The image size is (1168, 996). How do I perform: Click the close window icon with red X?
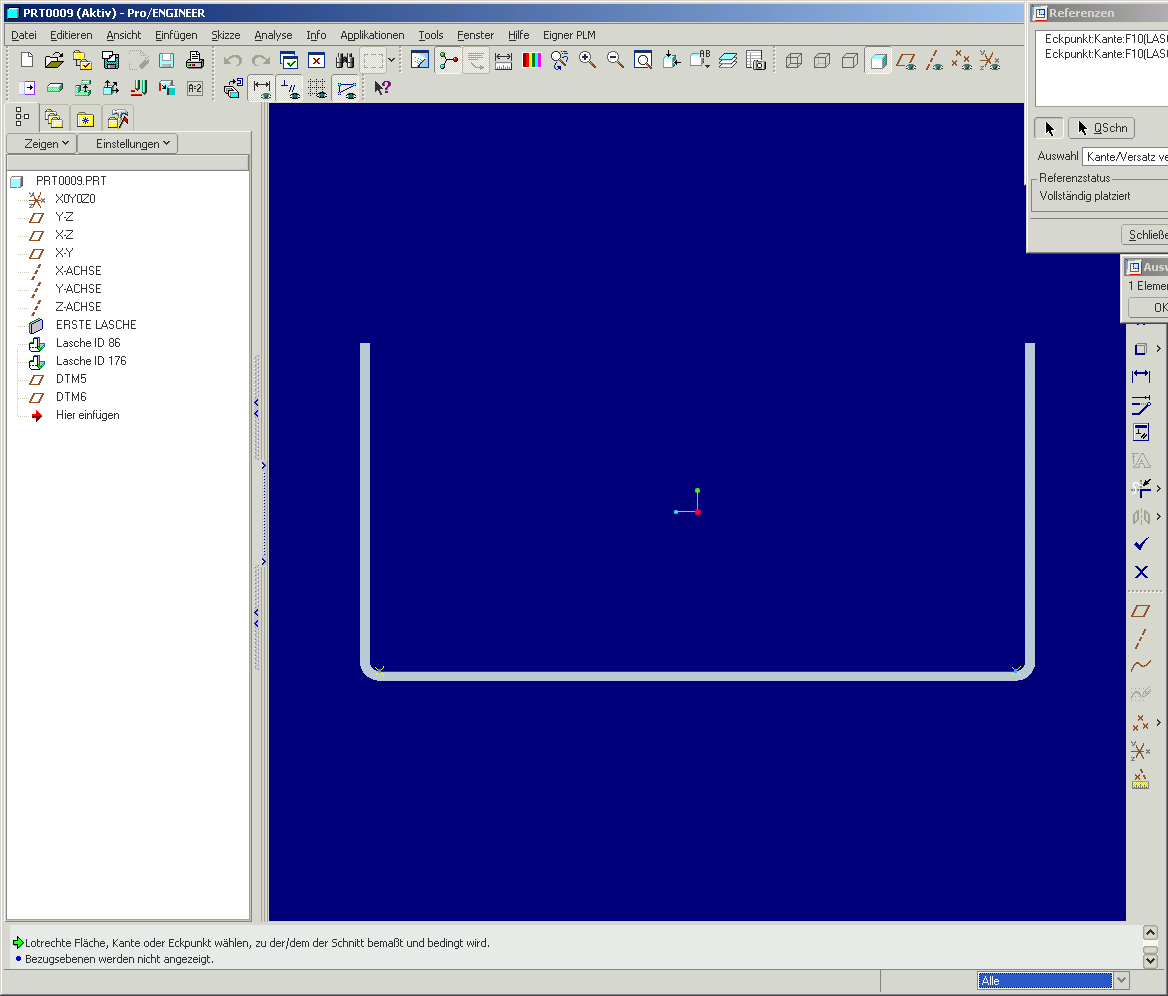[317, 60]
